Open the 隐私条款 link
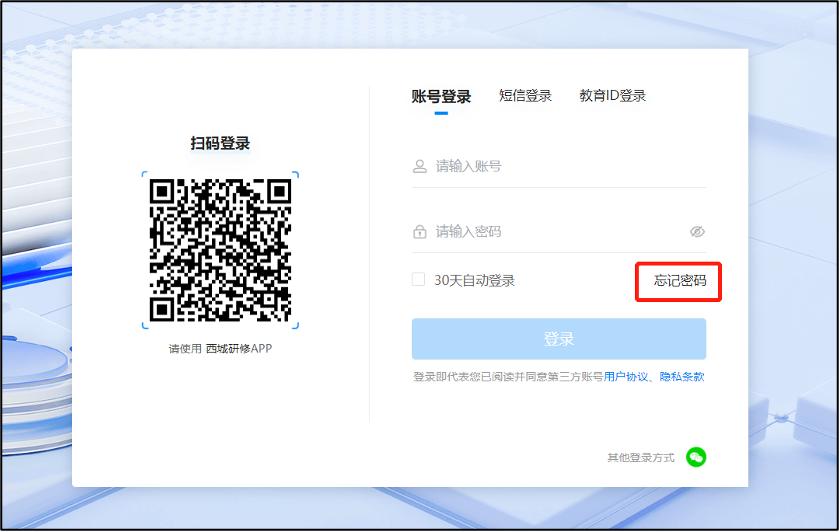The width and height of the screenshot is (840, 532). (x=681, y=377)
